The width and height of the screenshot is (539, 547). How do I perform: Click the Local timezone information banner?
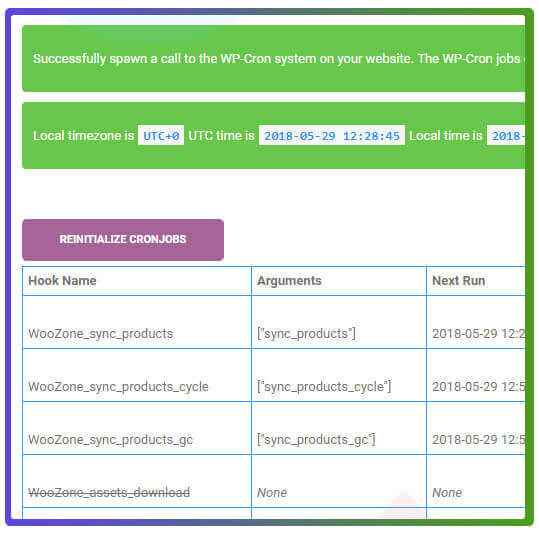click(x=274, y=135)
